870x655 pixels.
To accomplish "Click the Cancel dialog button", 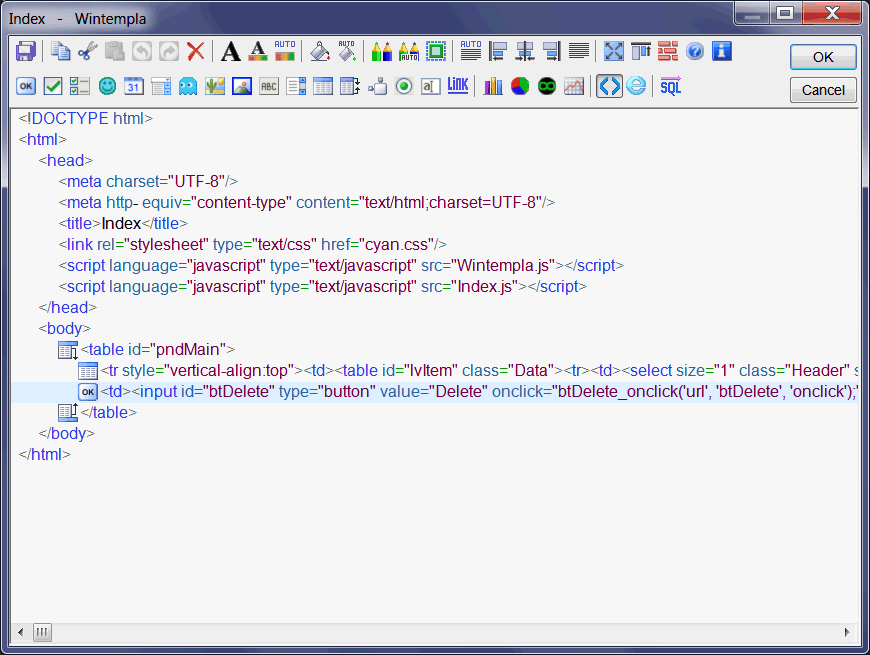I will pos(823,90).
